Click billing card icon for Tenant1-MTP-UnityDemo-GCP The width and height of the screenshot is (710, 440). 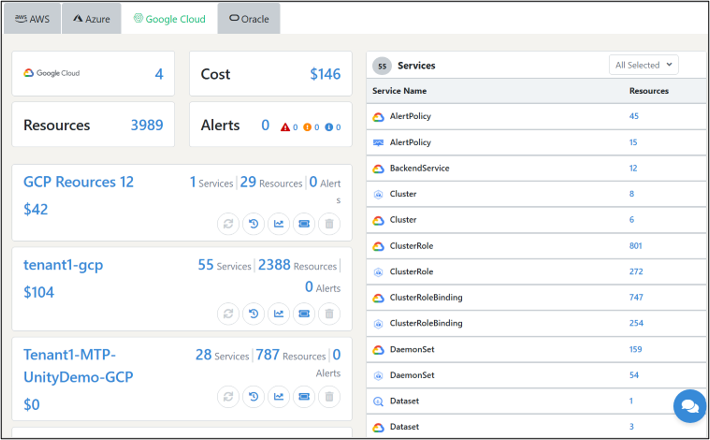[x=304, y=397]
